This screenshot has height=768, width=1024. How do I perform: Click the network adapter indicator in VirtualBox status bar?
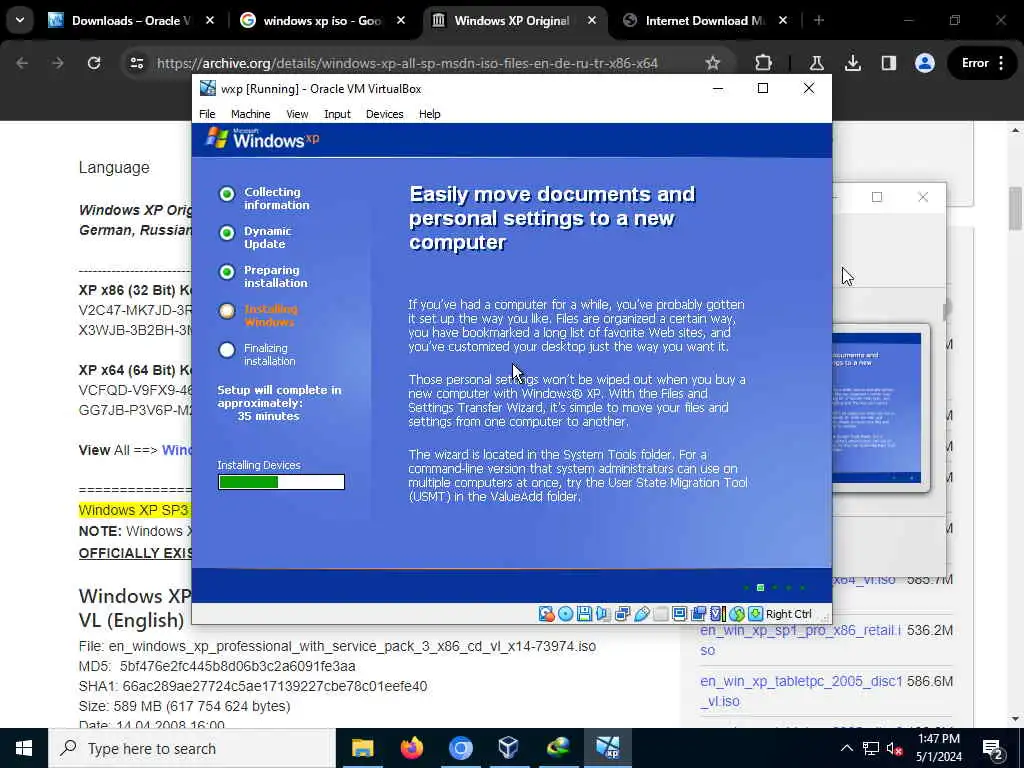[622, 614]
